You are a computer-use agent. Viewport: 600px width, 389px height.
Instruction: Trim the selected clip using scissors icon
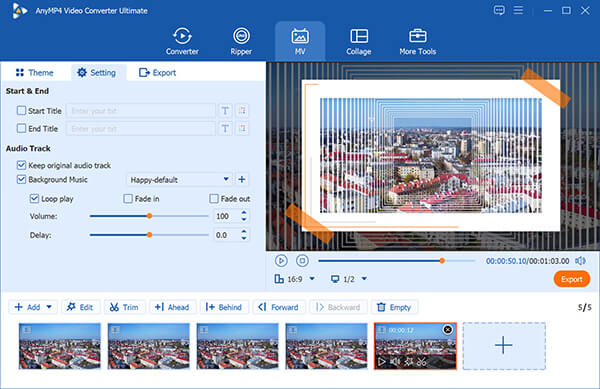coord(421,361)
